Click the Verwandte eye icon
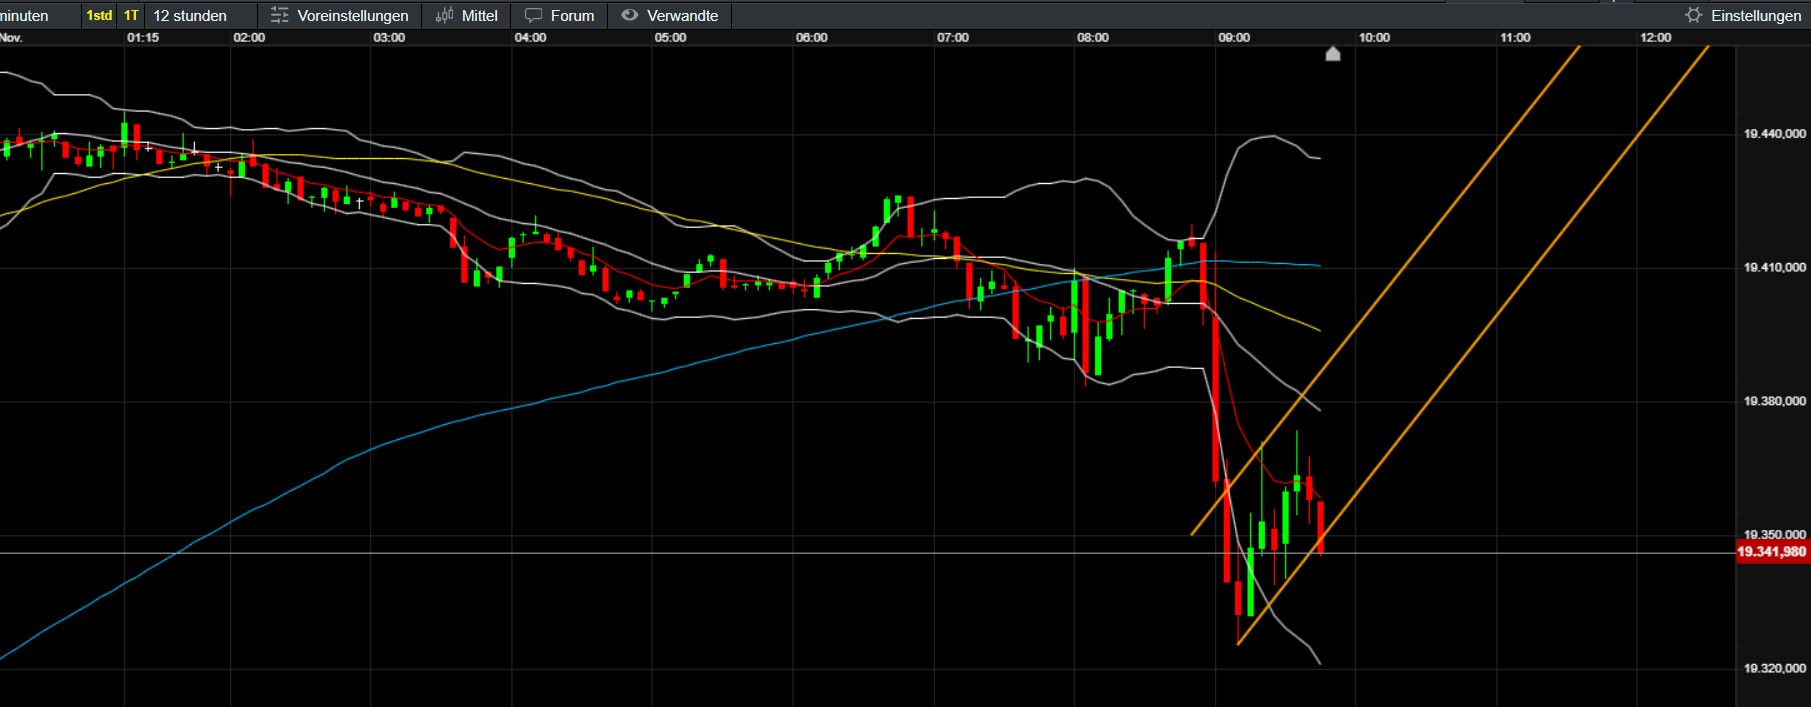Image resolution: width=1811 pixels, height=707 pixels. [630, 15]
